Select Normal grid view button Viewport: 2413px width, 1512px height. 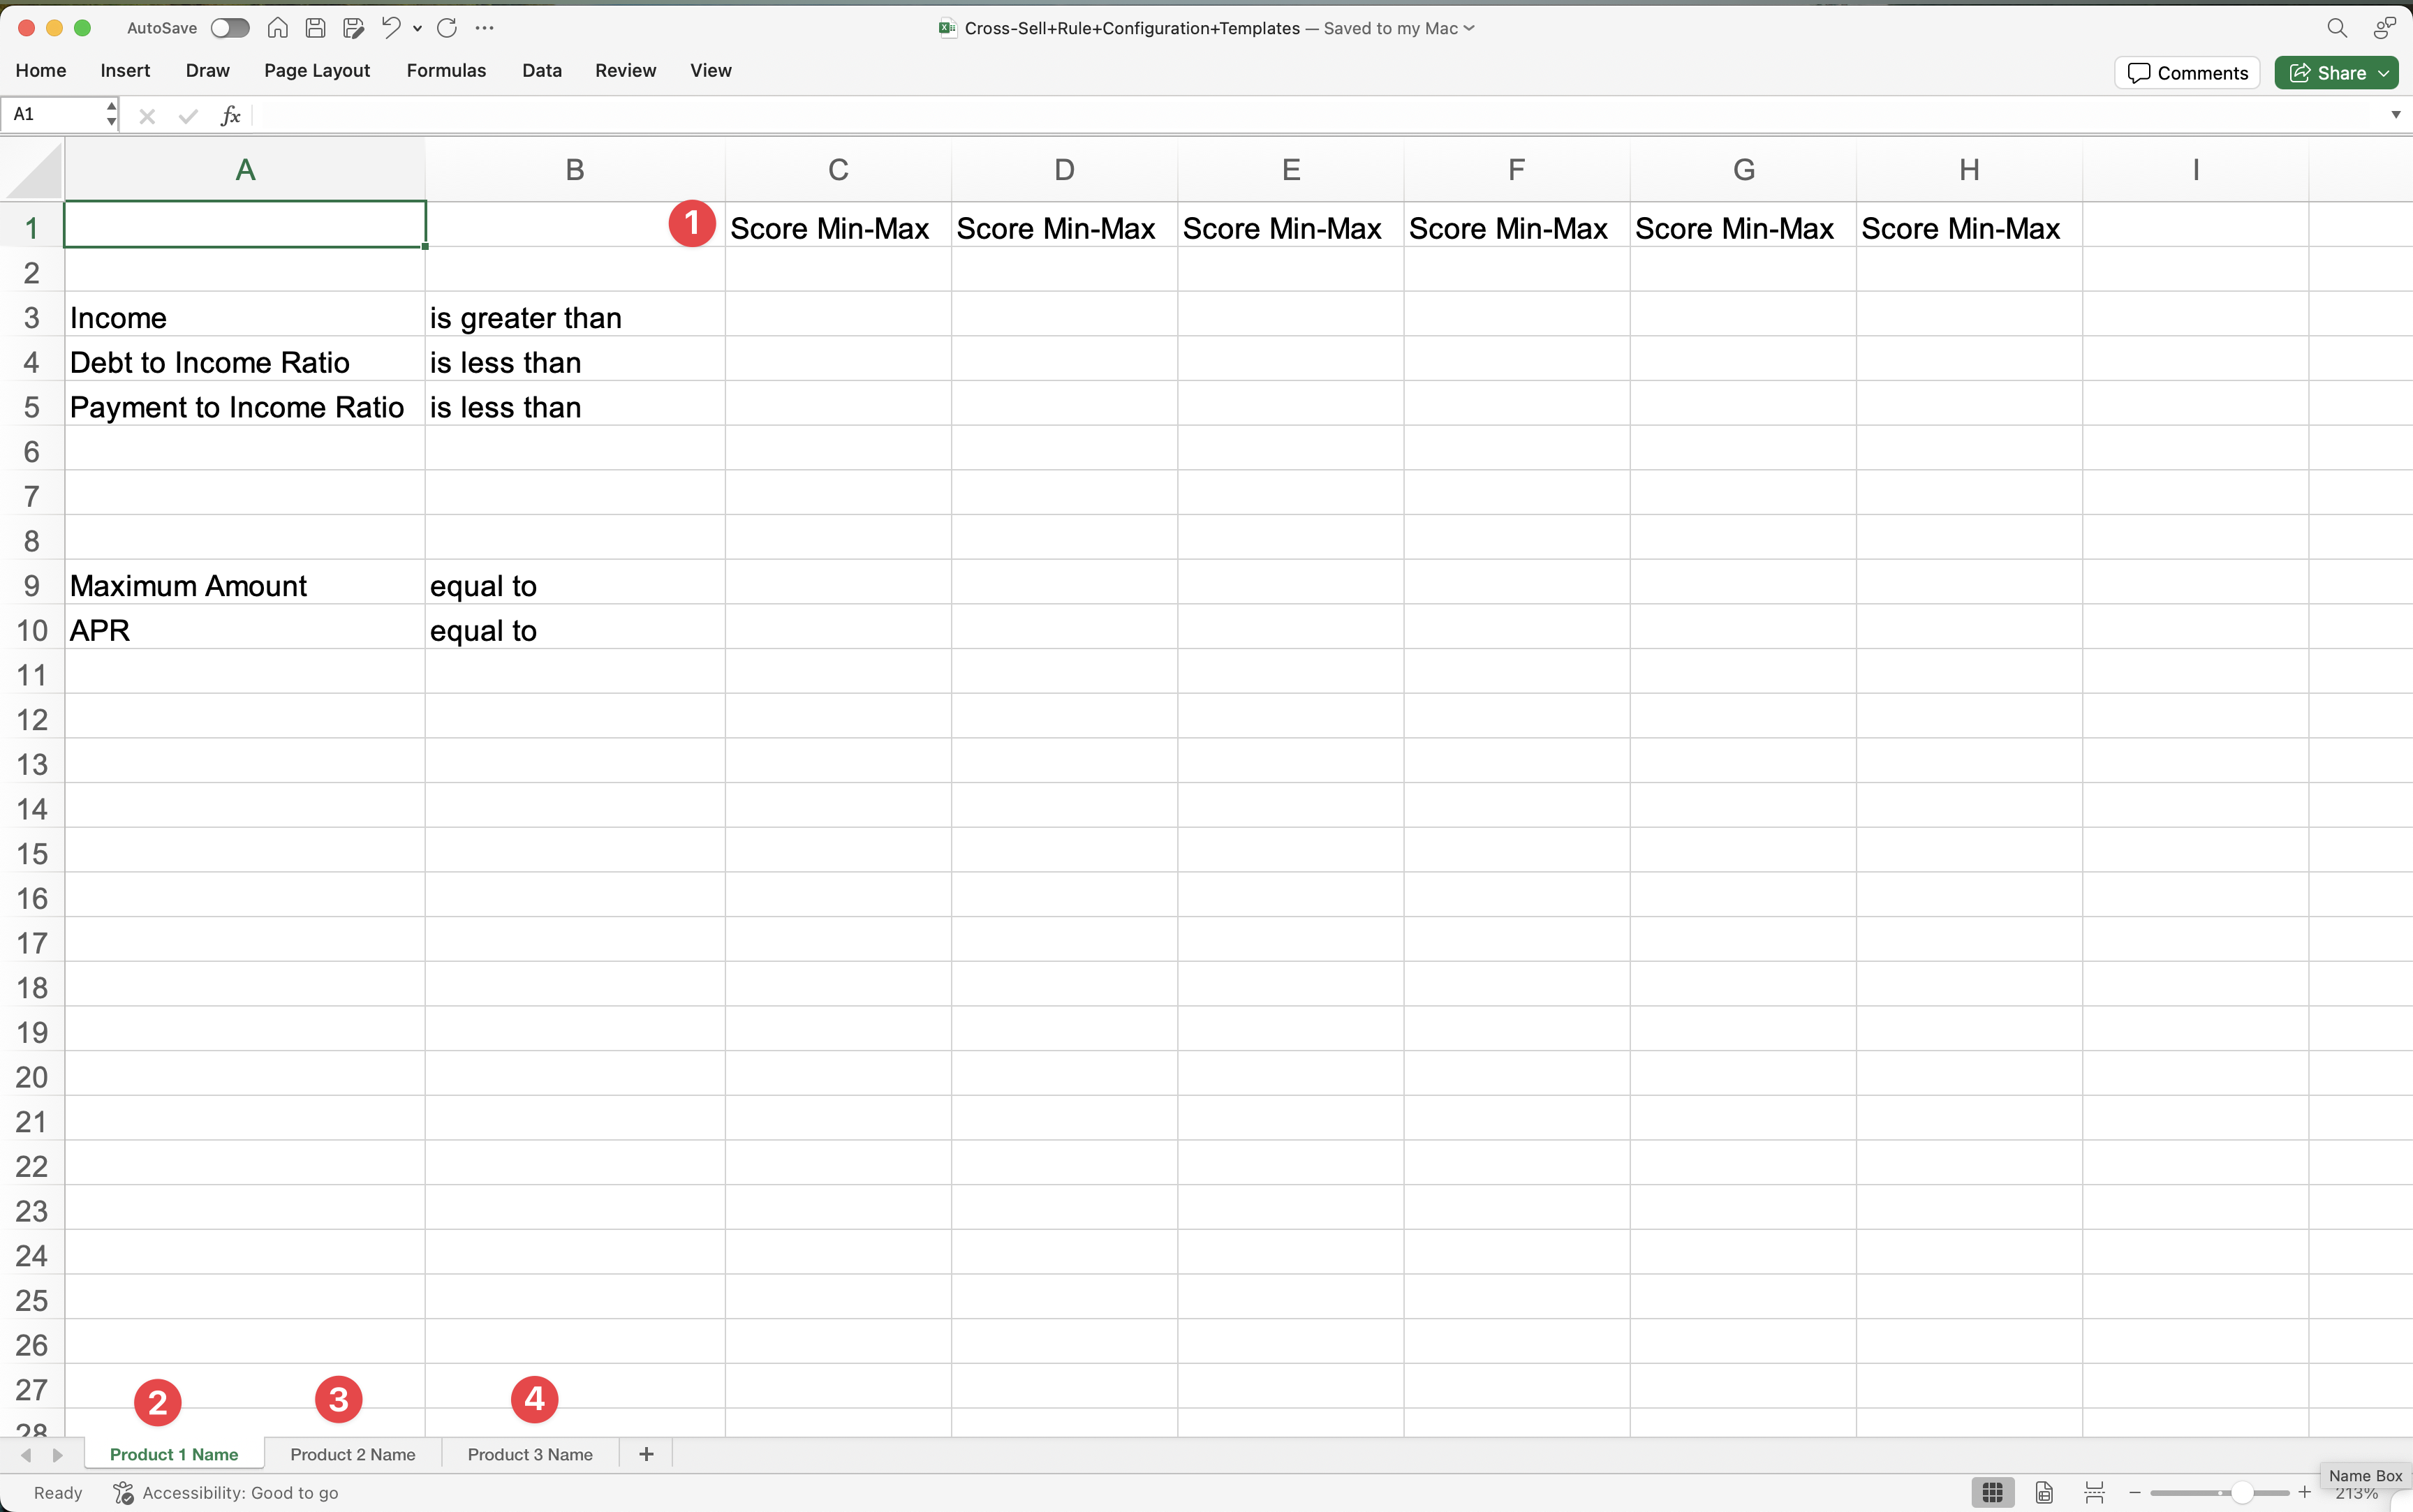pos(1992,1493)
